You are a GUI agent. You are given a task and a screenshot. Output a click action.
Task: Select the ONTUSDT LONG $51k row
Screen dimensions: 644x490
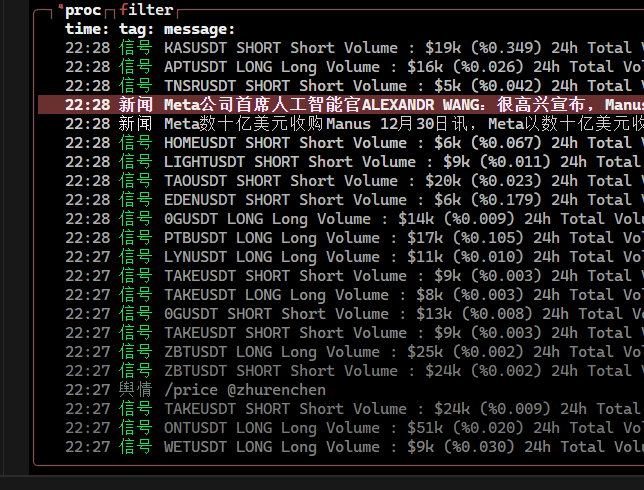[341, 428]
